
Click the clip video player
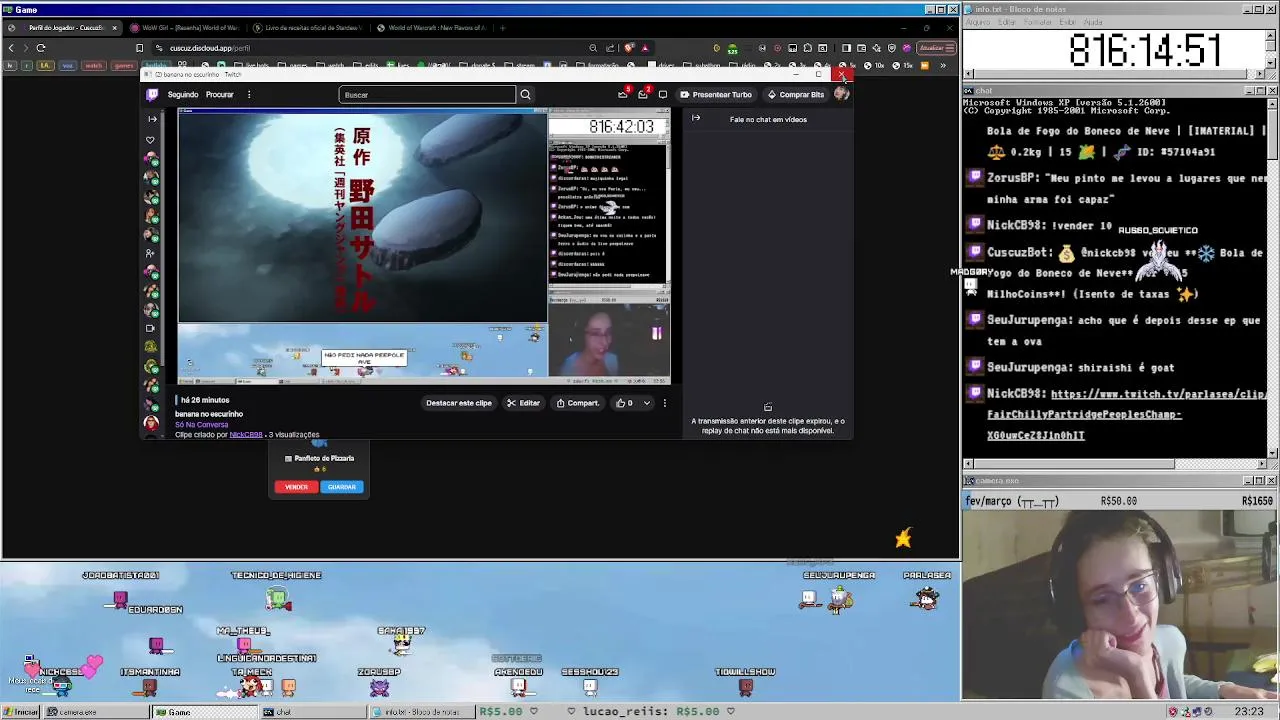[x=424, y=246]
